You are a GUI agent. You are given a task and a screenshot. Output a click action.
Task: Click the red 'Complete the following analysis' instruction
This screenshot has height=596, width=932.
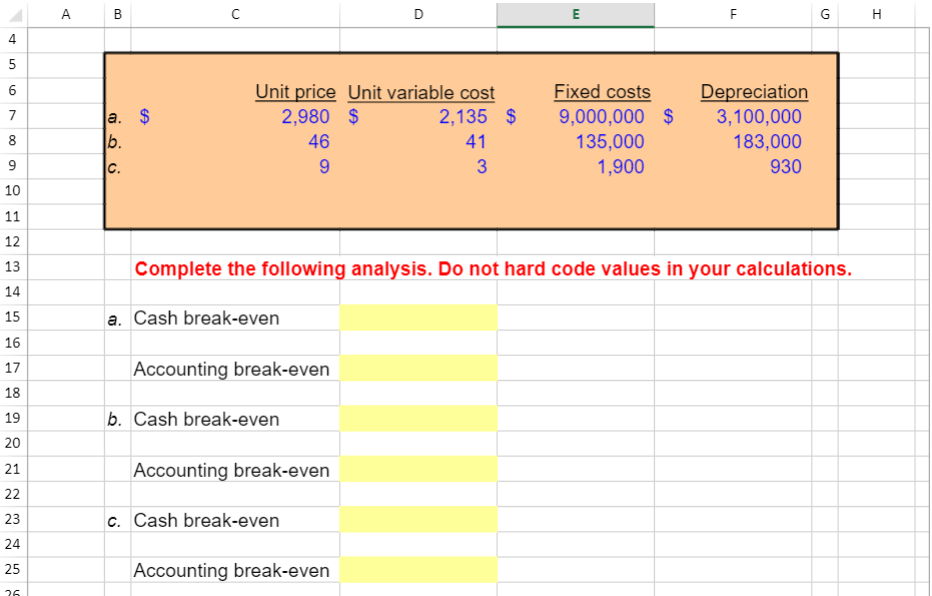click(x=493, y=269)
